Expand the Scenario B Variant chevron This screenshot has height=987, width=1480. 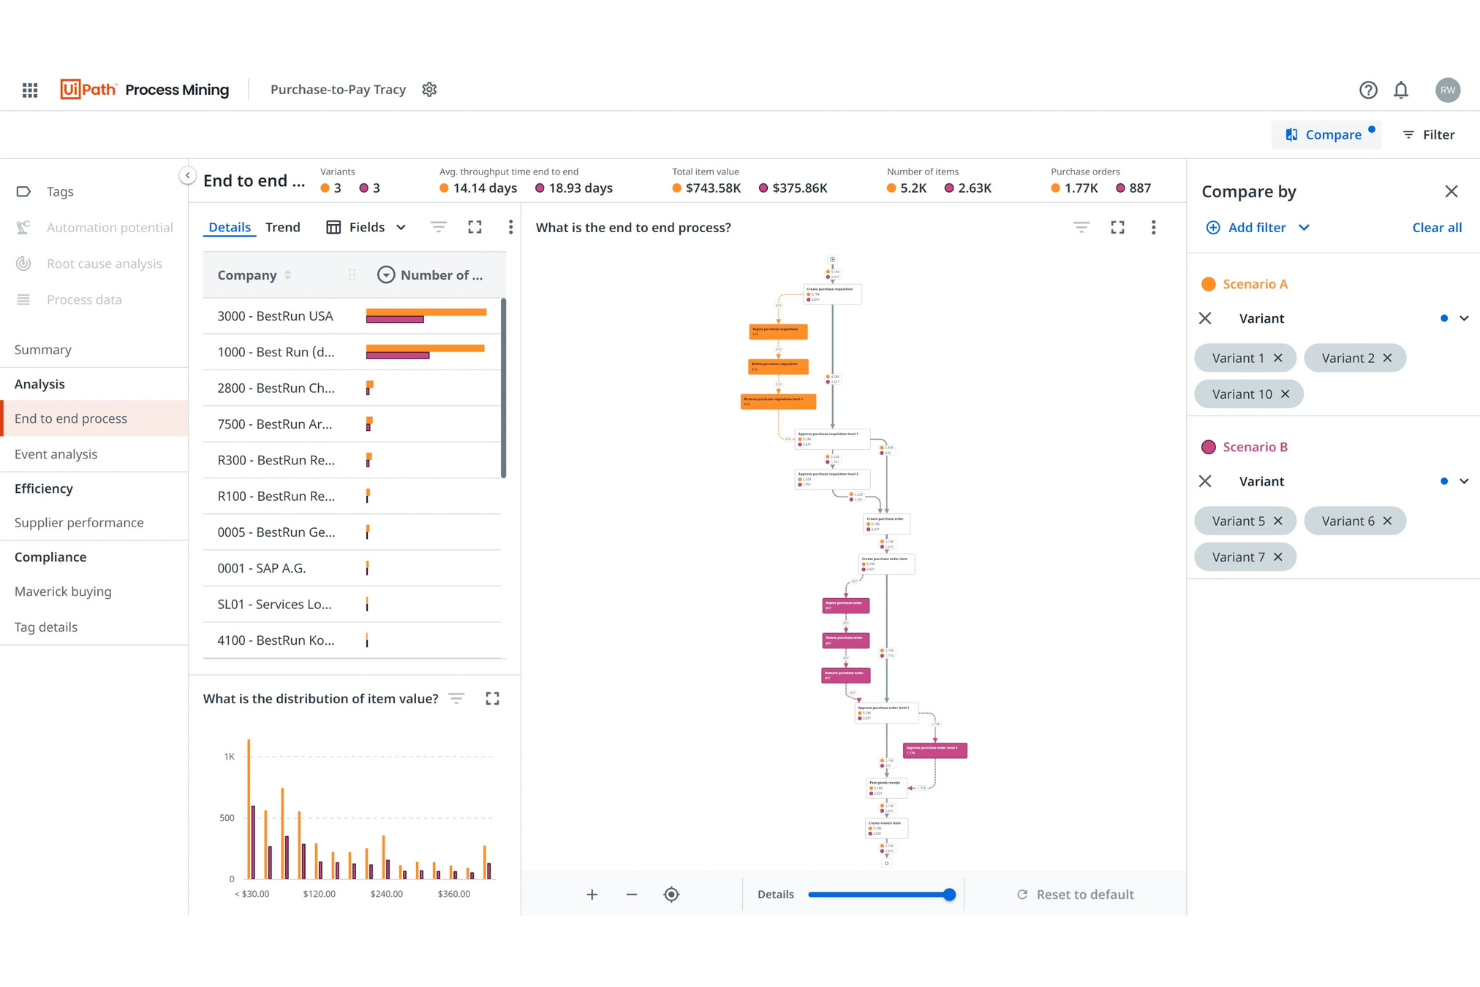[x=1464, y=481]
